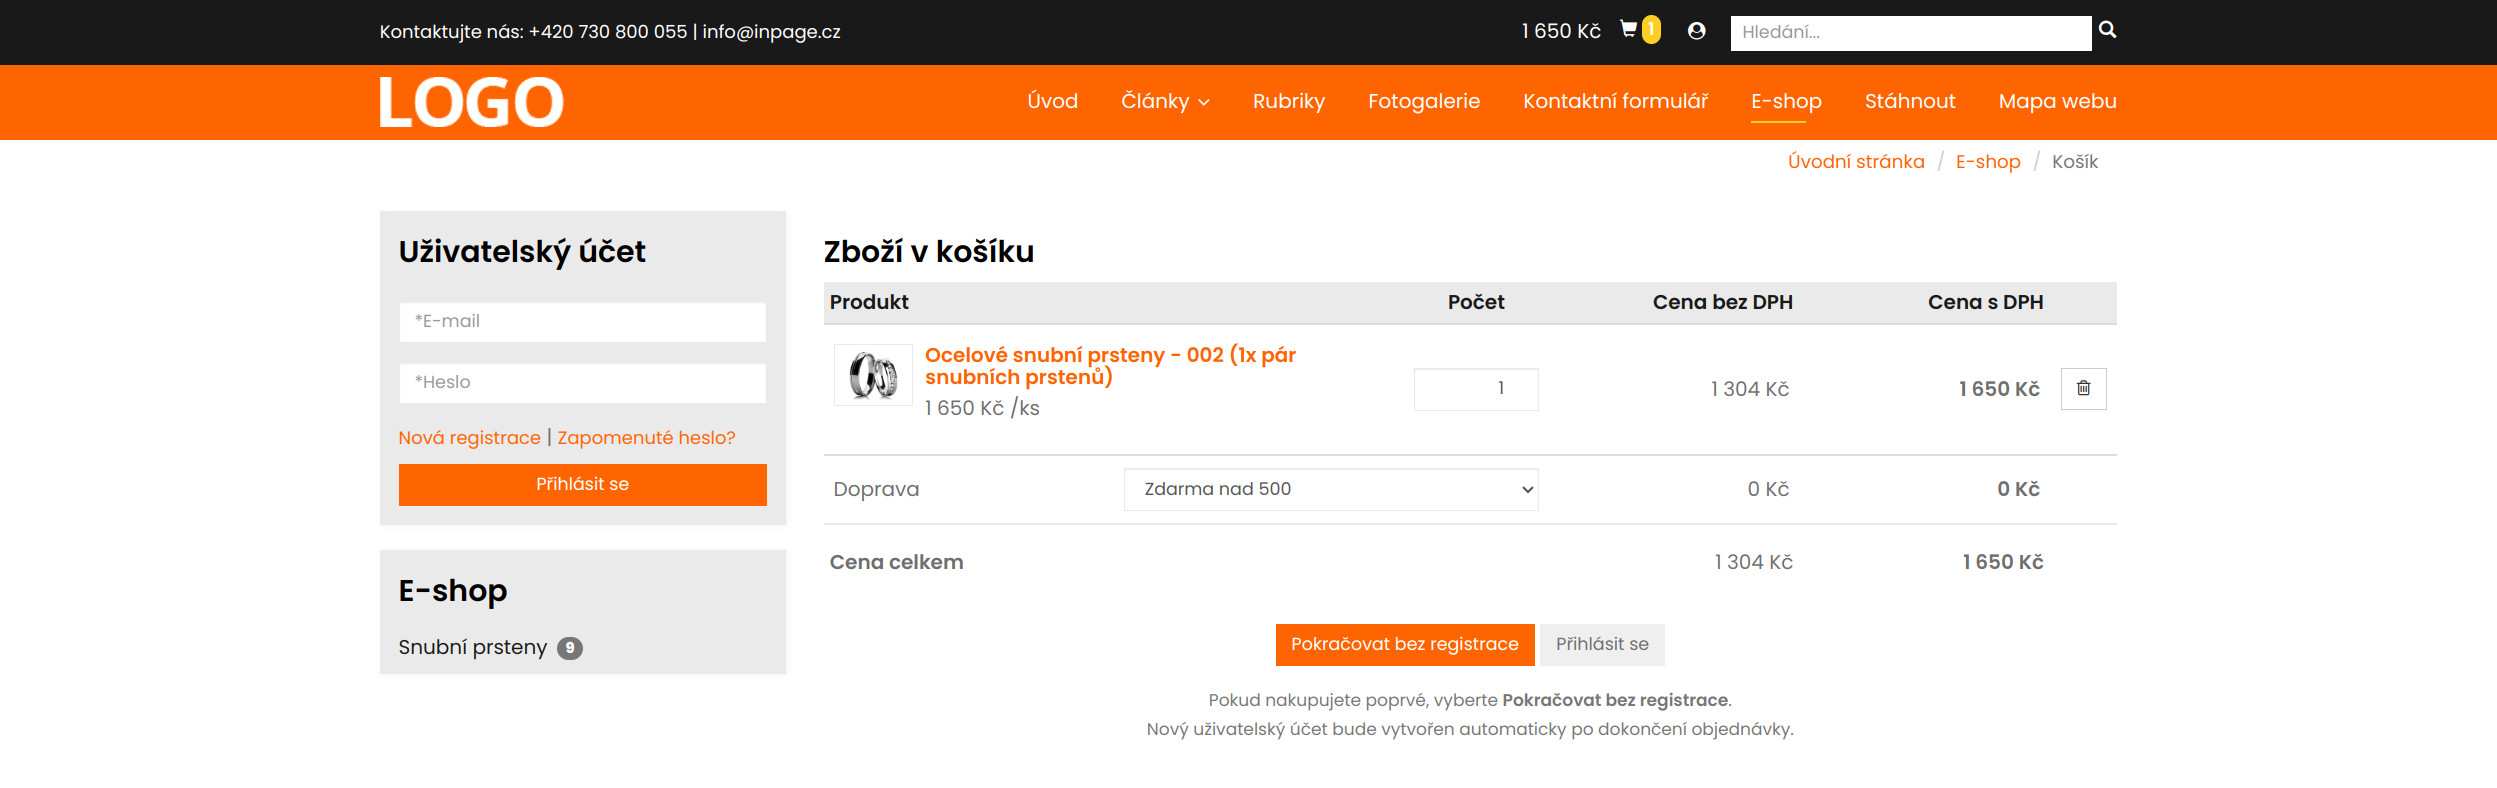This screenshot has height=788, width=2497.
Task: Open the user account icon in header
Action: (x=1696, y=31)
